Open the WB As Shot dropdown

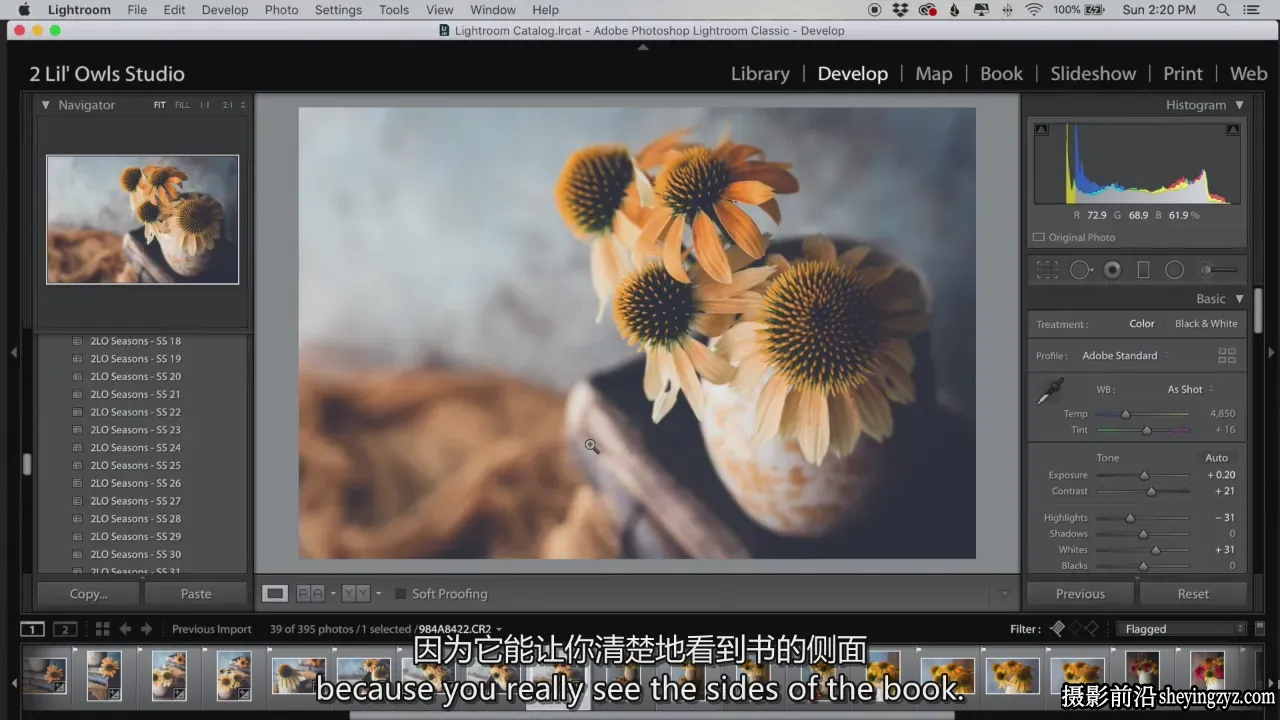1190,390
